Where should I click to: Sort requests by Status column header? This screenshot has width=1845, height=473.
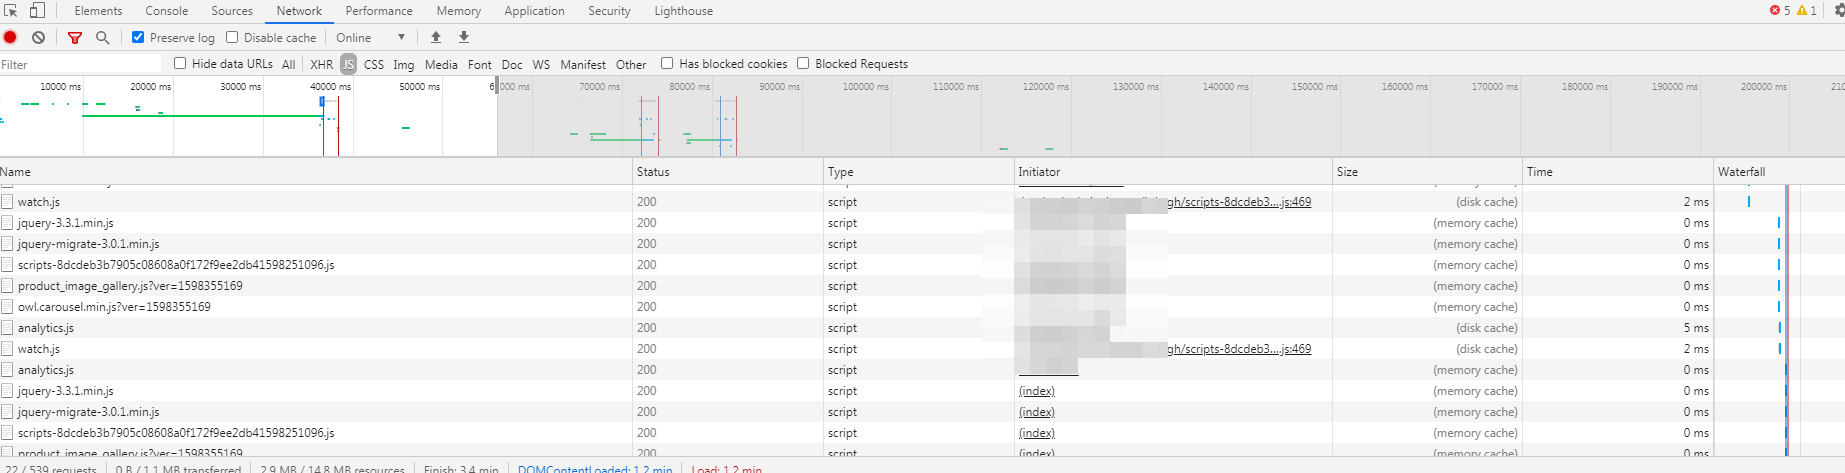(653, 172)
